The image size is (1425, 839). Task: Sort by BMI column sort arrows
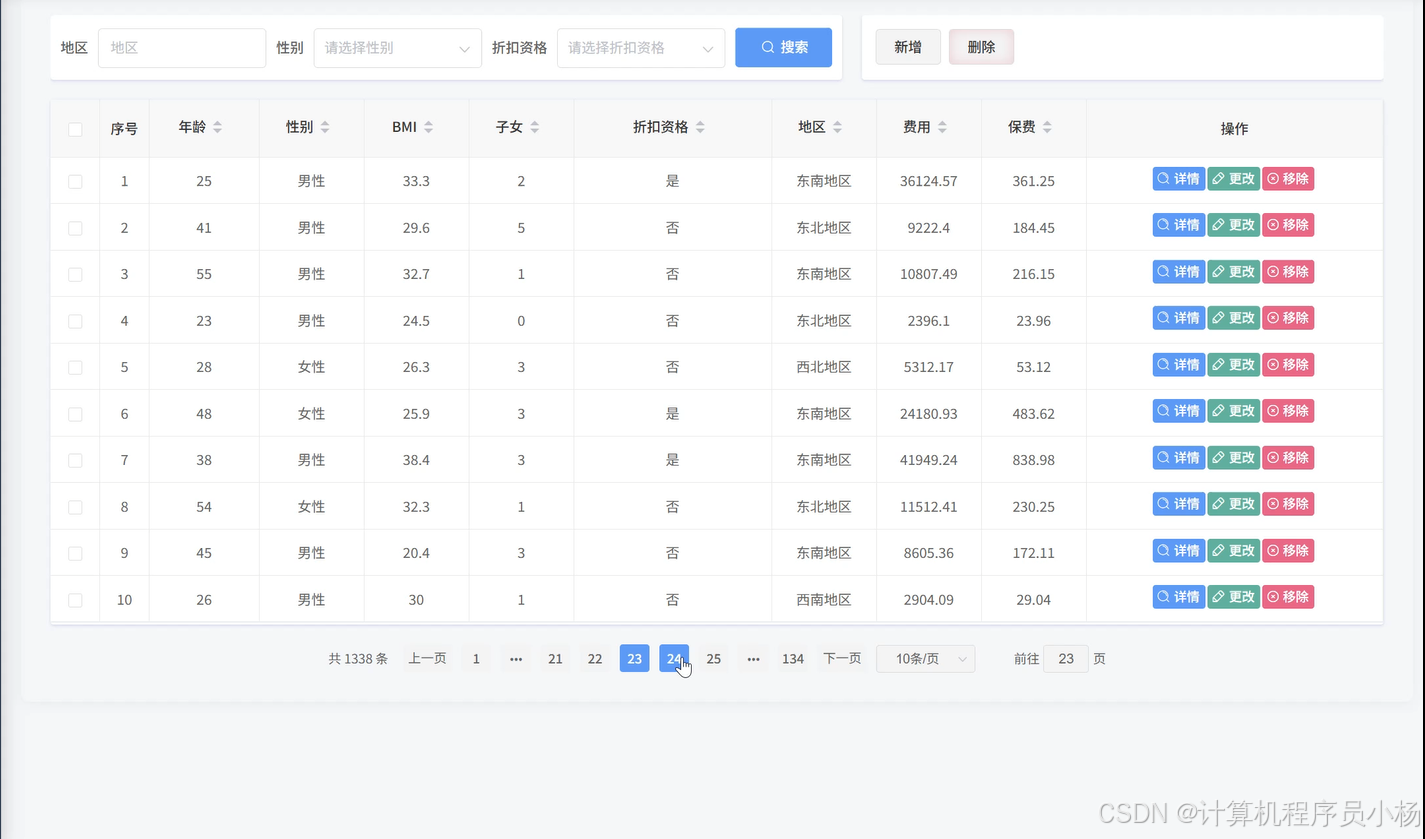click(x=428, y=127)
